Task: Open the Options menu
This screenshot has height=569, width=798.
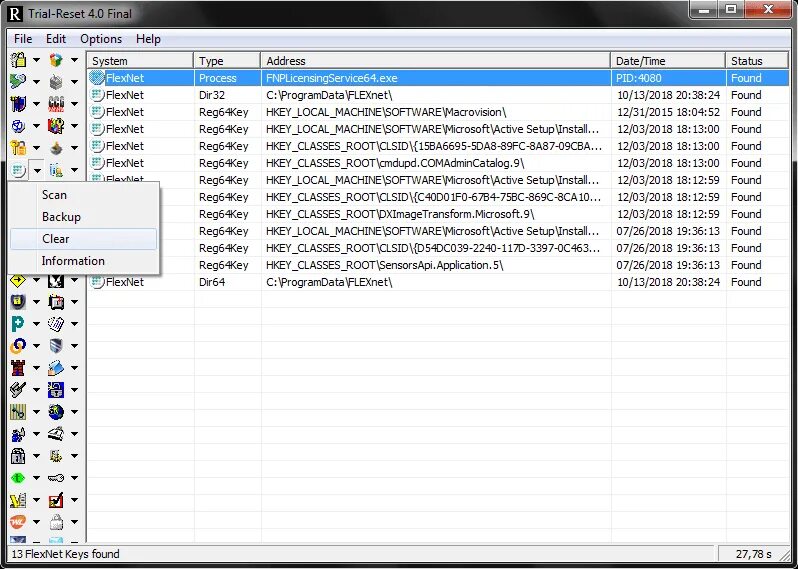Action: coord(101,39)
